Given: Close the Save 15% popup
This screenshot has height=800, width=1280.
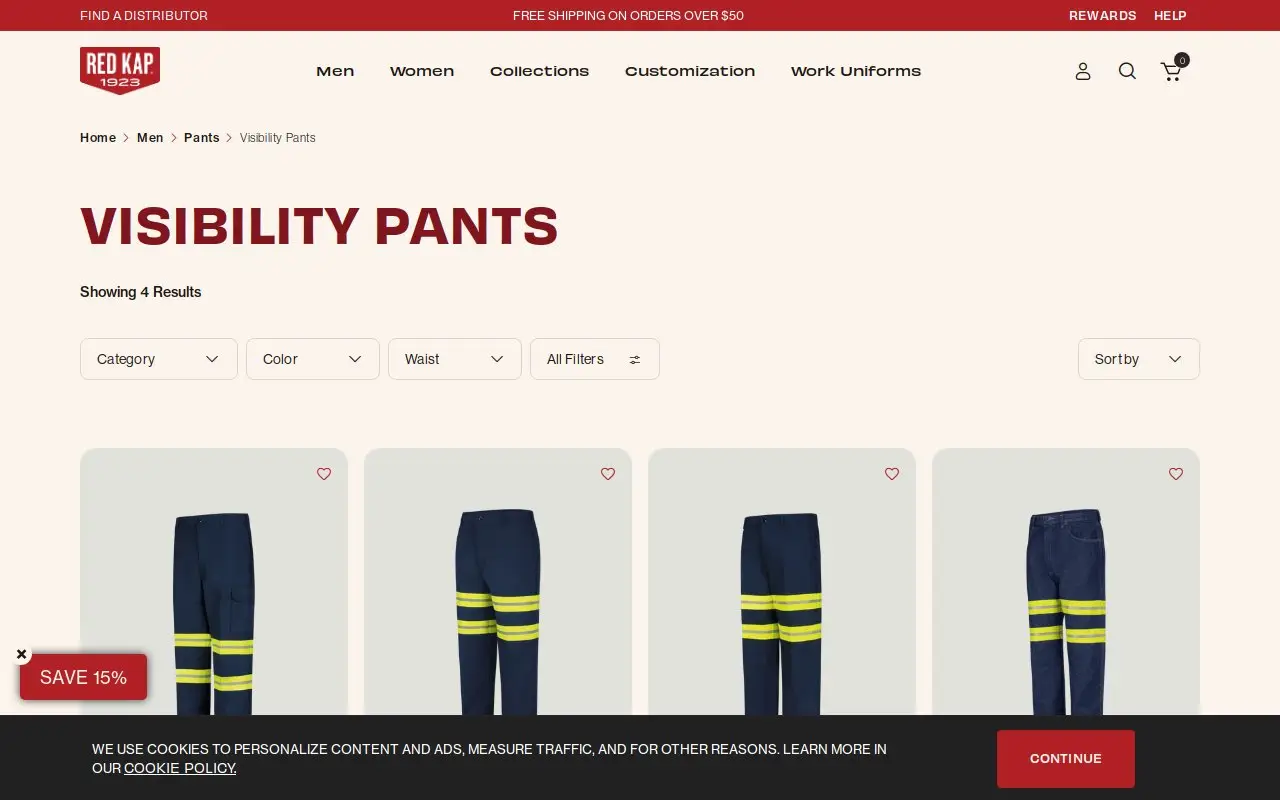Looking at the screenshot, I should click(x=21, y=654).
